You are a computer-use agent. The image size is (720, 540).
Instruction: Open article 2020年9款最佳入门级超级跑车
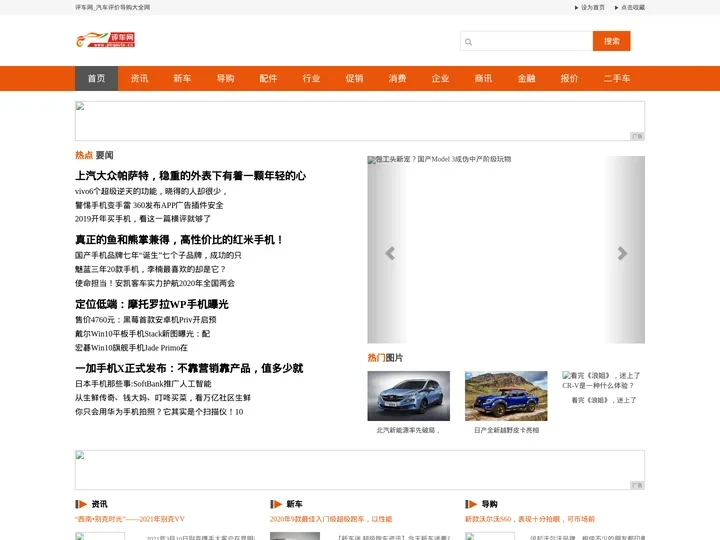(x=331, y=519)
